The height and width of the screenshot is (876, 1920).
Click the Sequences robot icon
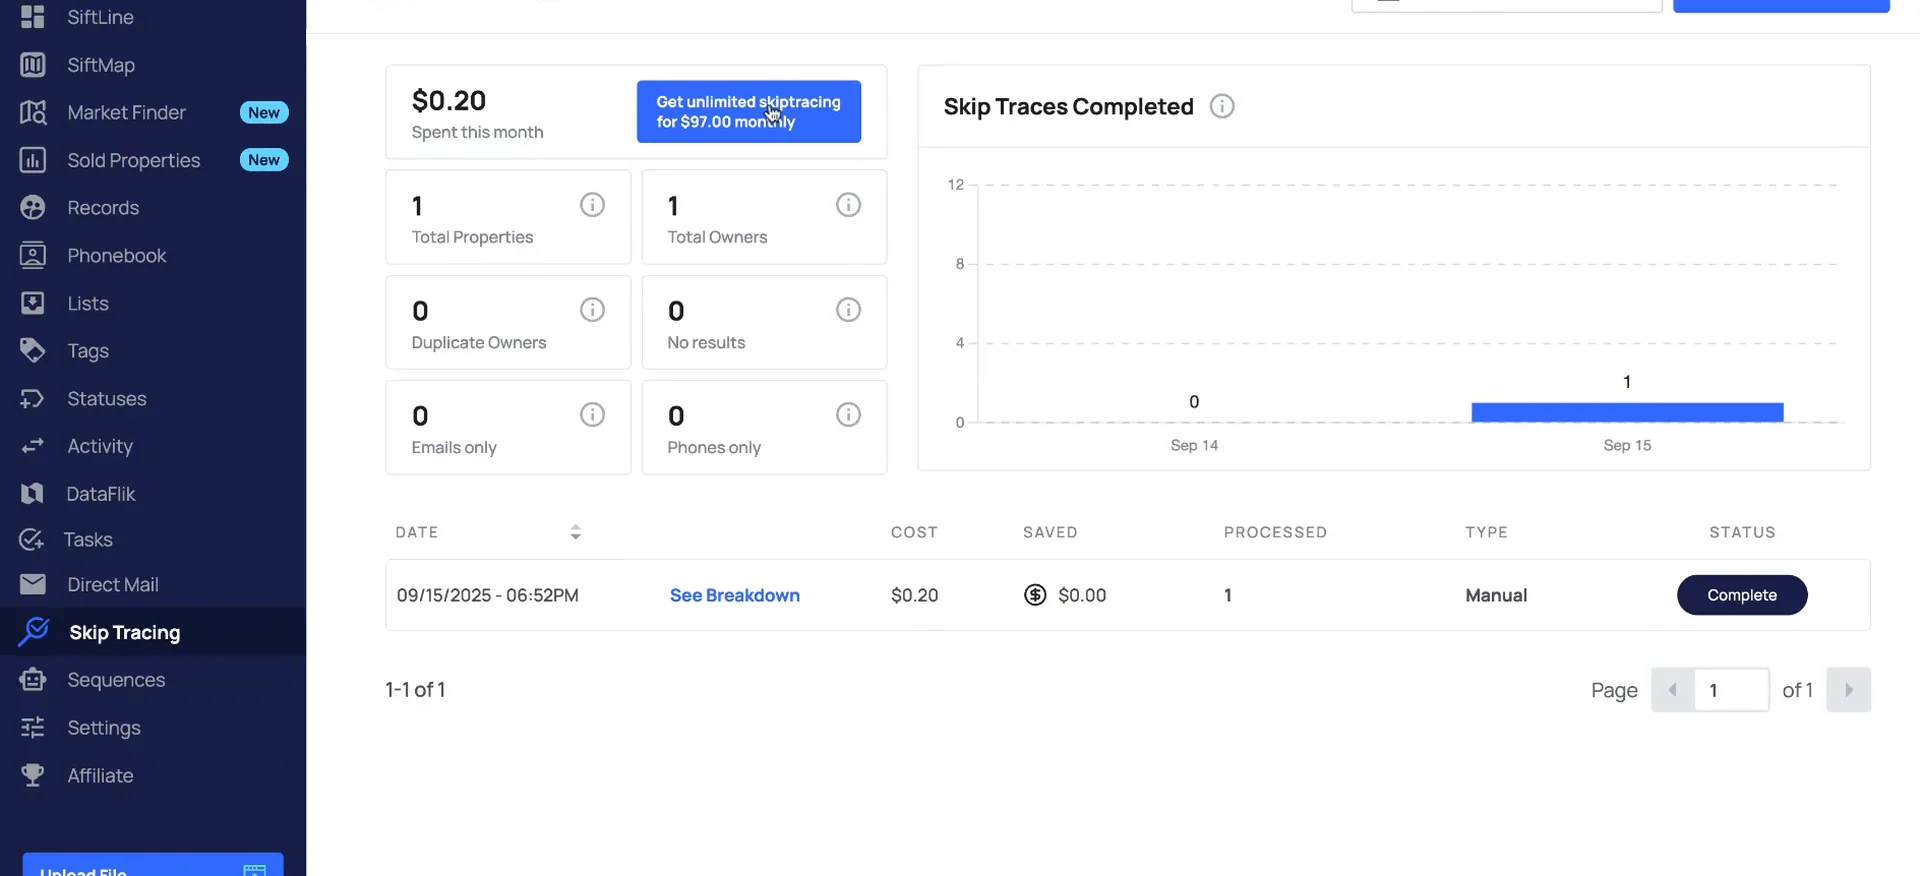pos(33,680)
